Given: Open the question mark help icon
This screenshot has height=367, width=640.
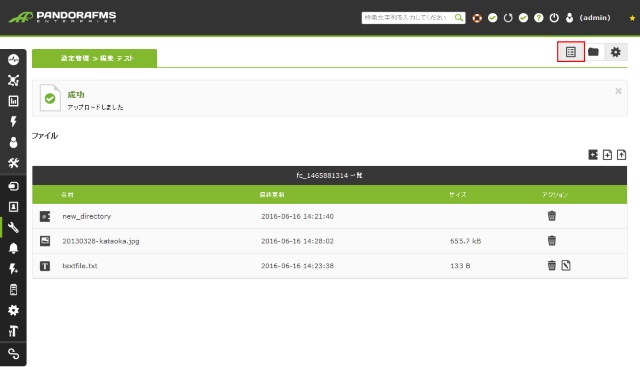Looking at the screenshot, I should 539,18.
